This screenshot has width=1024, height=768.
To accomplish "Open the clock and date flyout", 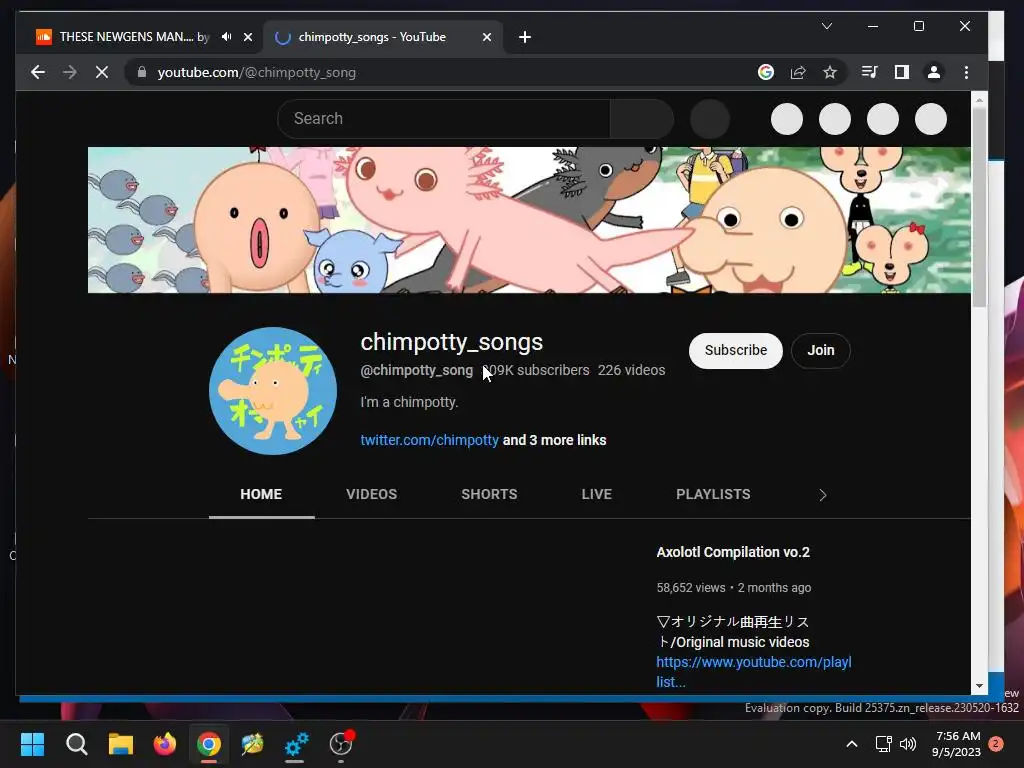I will pos(957,744).
